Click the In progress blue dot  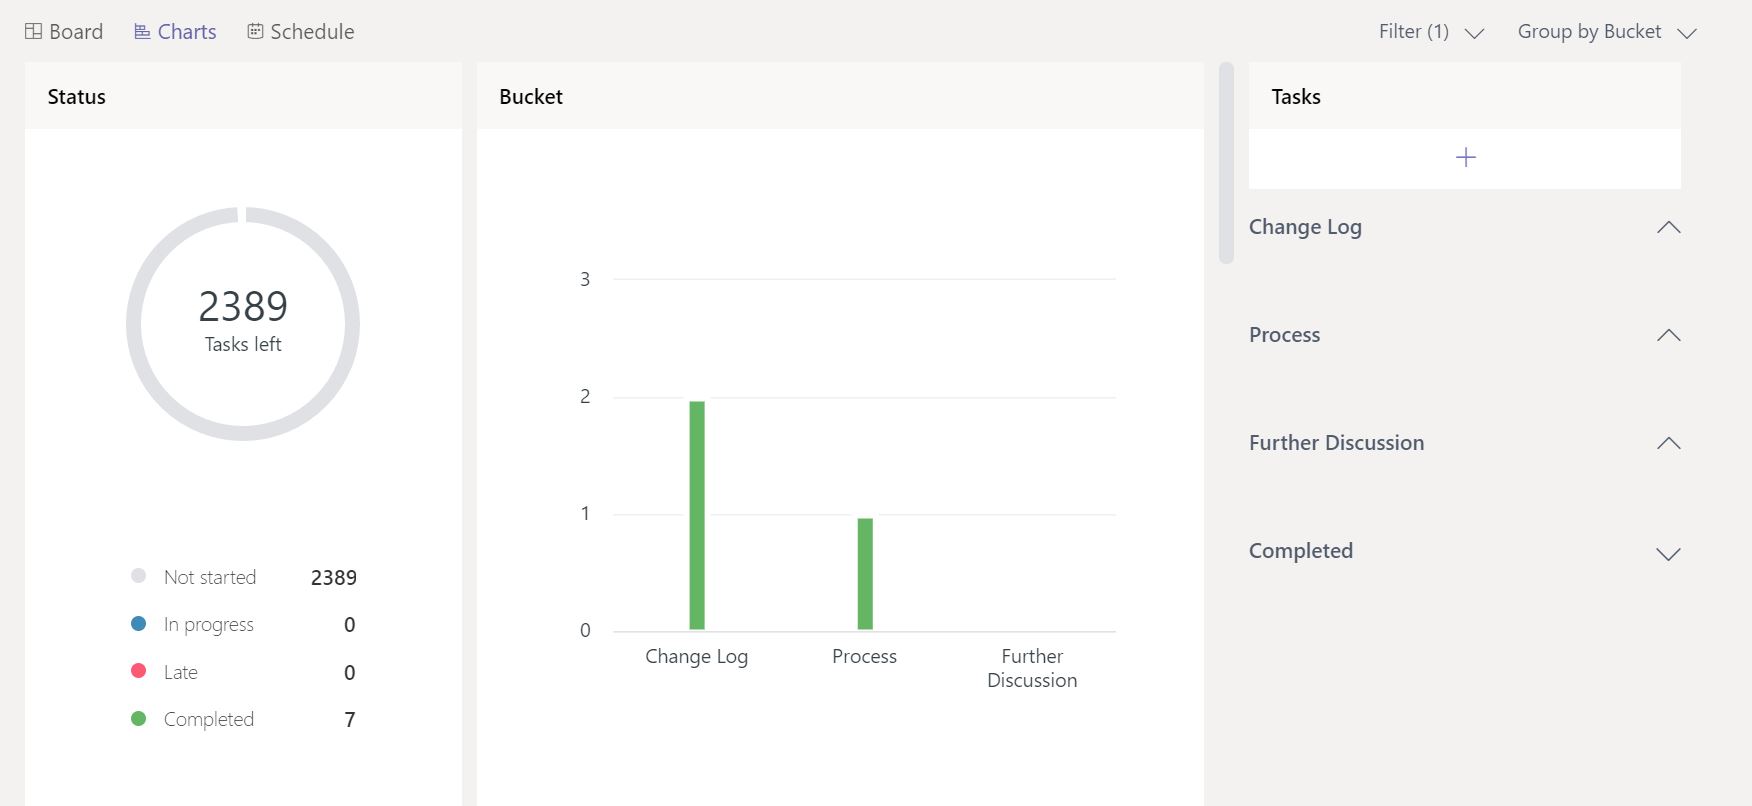139,624
